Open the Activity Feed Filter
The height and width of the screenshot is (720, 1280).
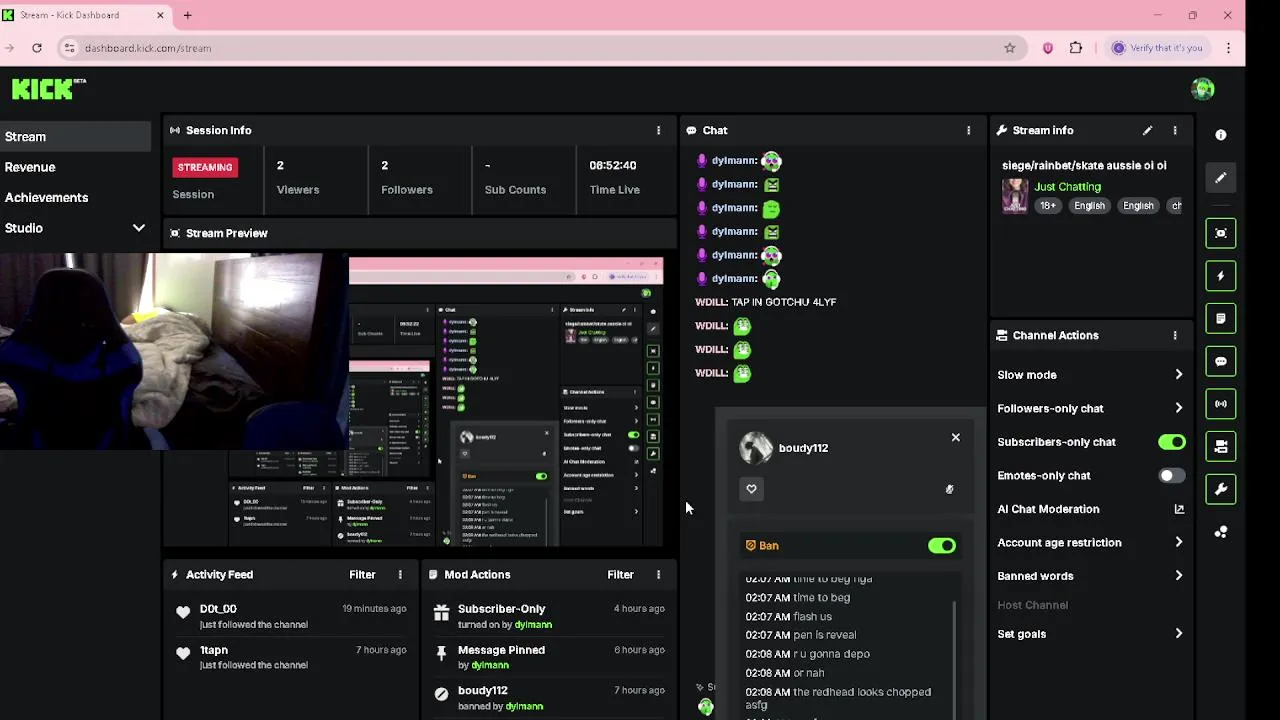(362, 574)
